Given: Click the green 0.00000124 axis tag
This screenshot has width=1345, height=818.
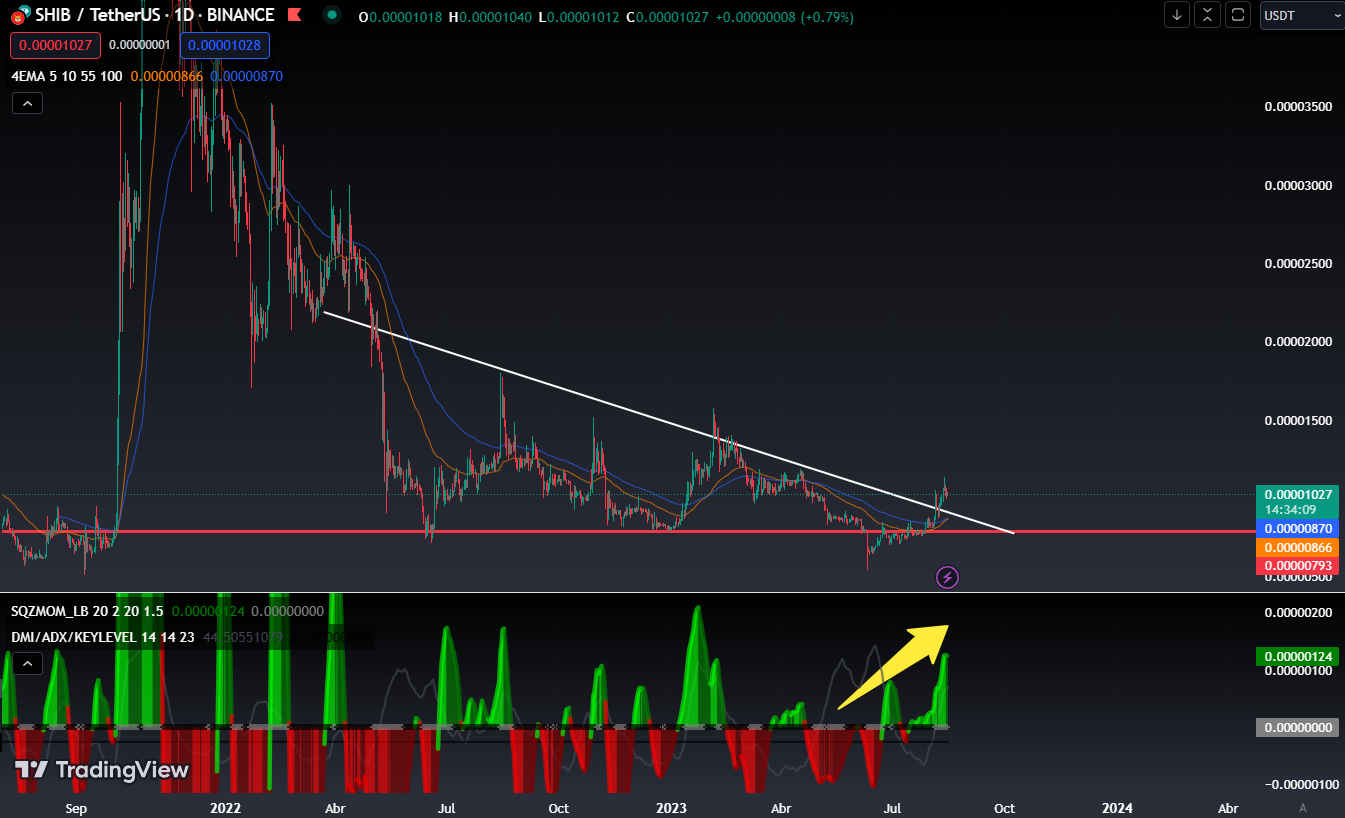Looking at the screenshot, I should click(1299, 657).
